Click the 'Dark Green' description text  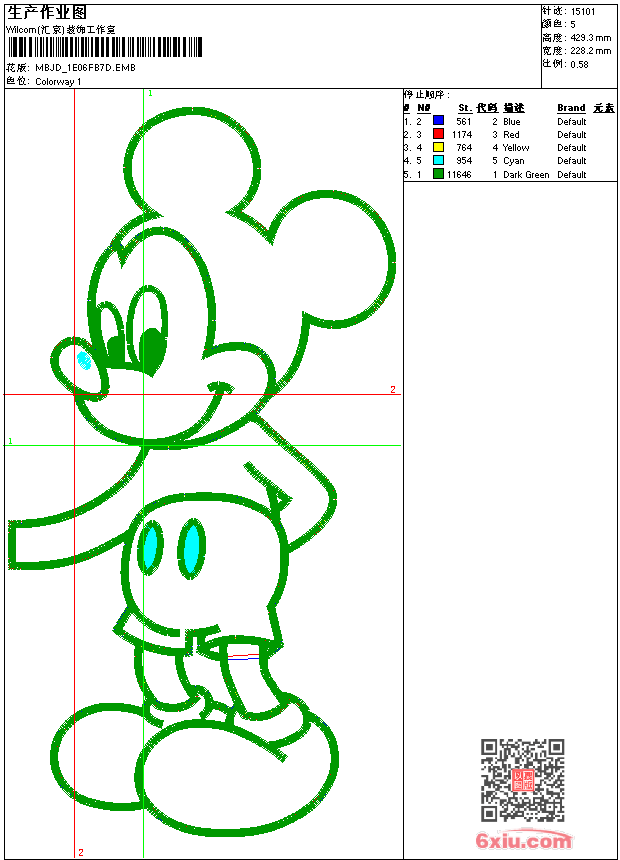click(526, 175)
